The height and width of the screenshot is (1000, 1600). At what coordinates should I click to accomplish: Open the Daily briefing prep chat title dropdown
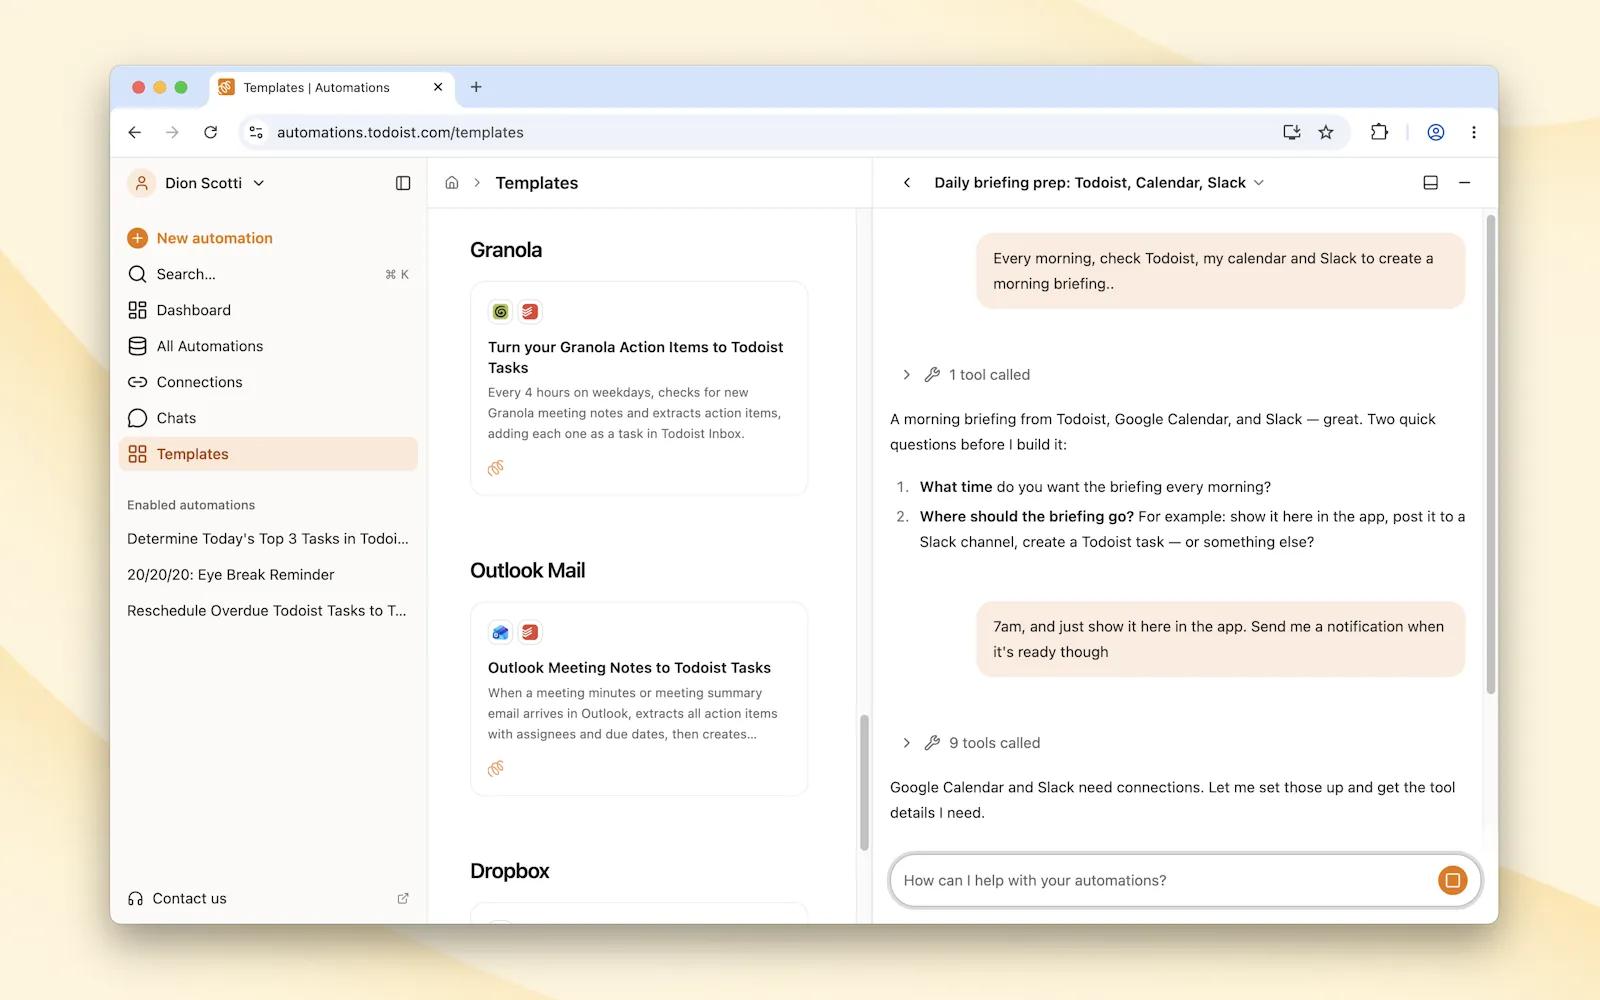click(x=1099, y=183)
